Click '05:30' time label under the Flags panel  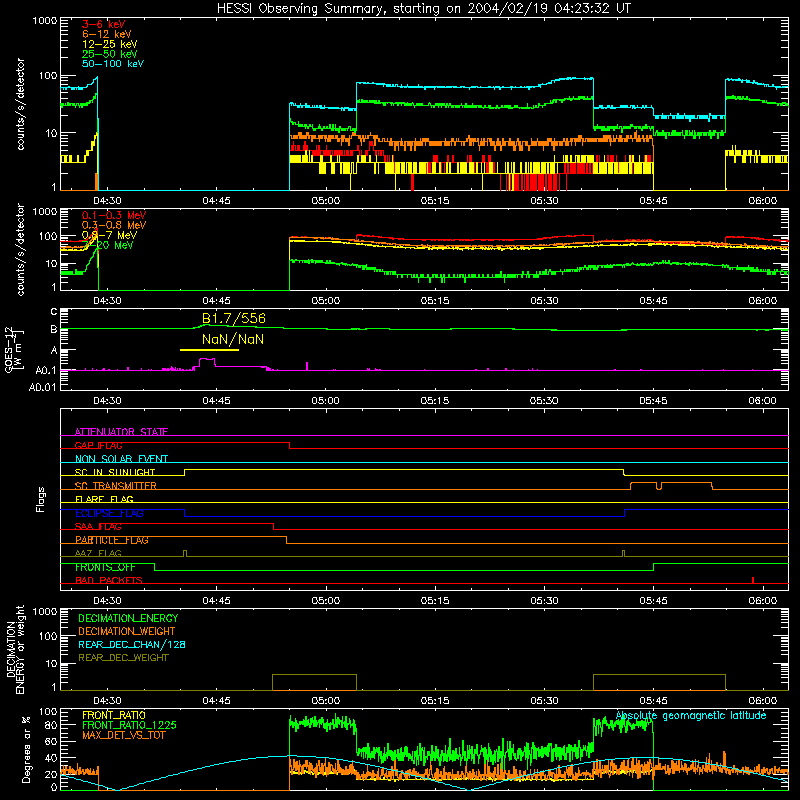click(544, 601)
